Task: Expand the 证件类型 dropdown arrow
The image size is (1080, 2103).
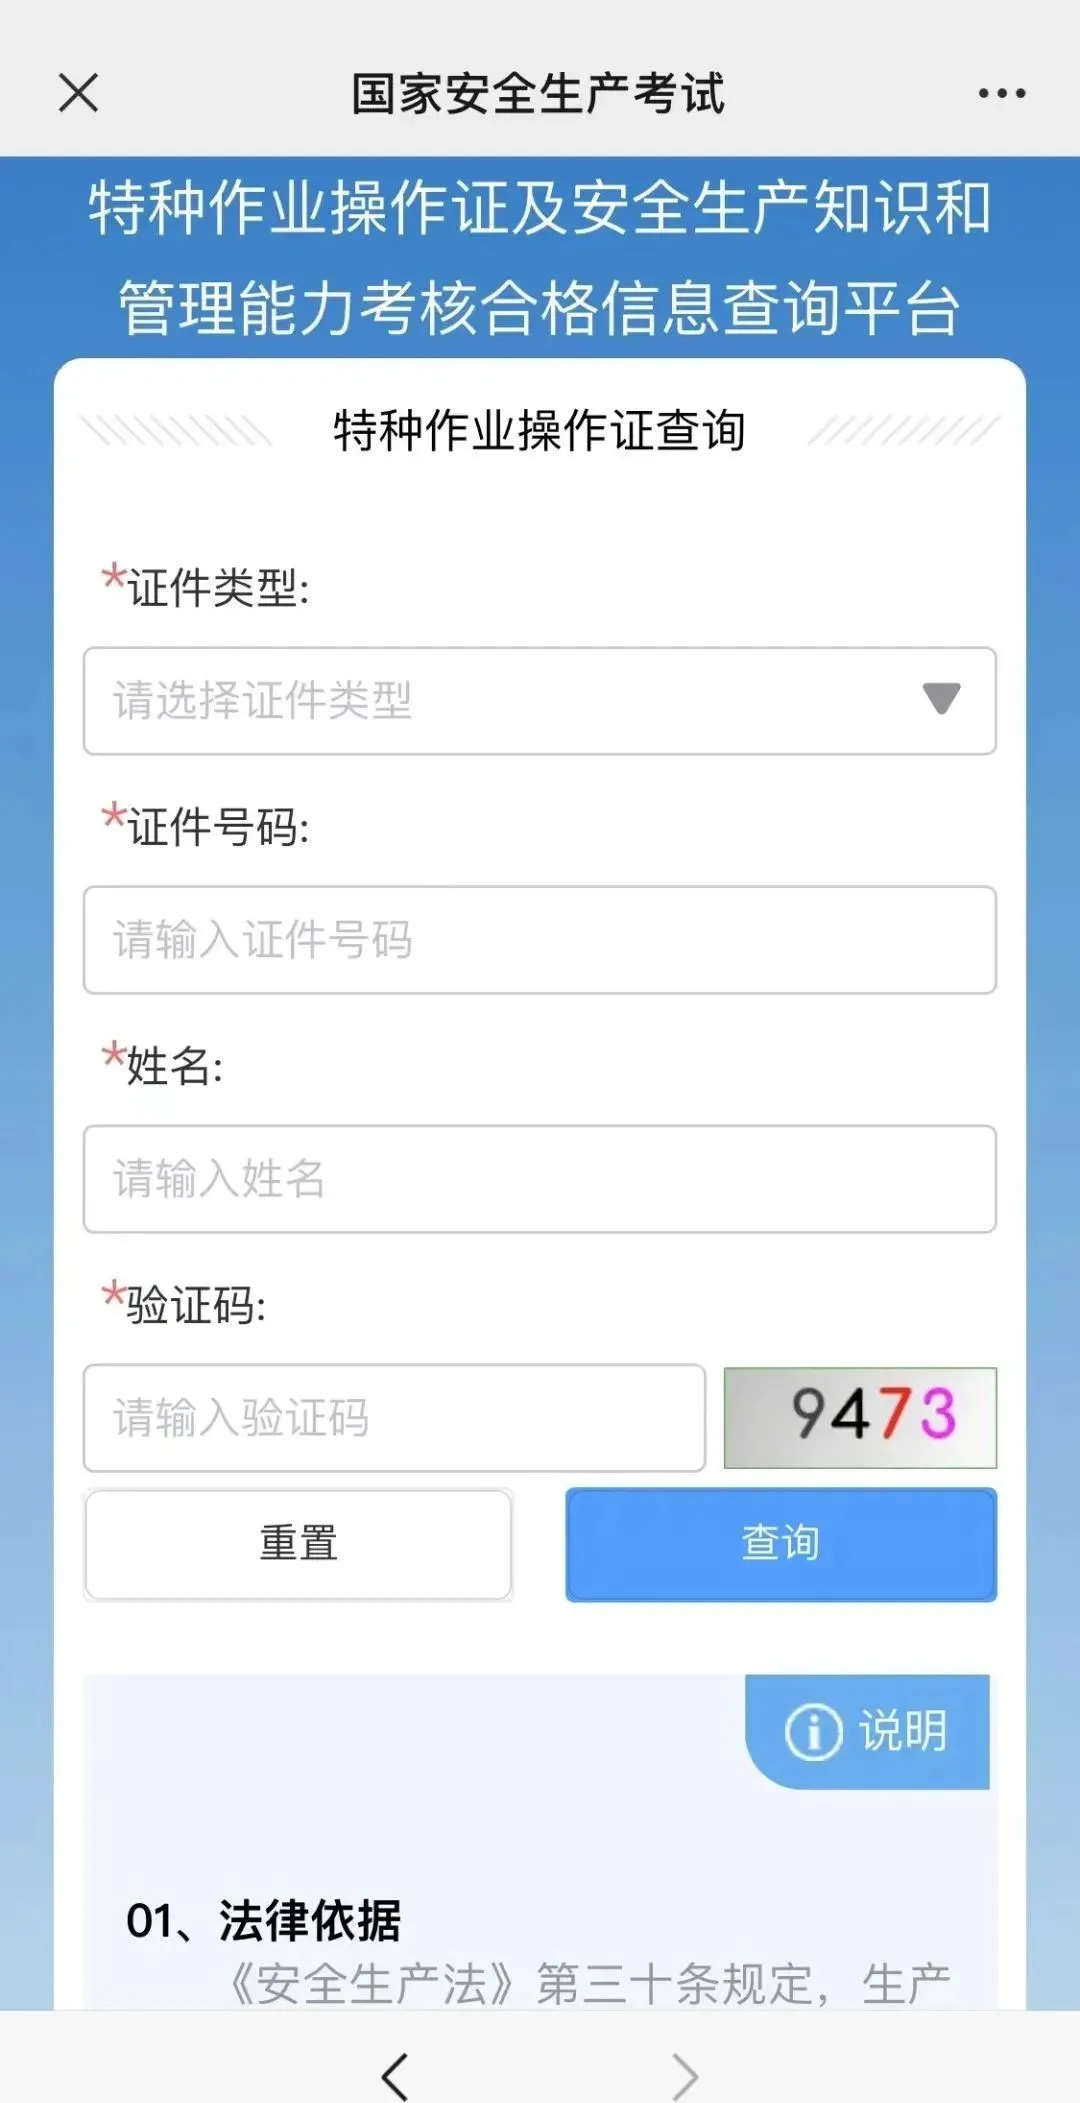Action: (x=940, y=699)
